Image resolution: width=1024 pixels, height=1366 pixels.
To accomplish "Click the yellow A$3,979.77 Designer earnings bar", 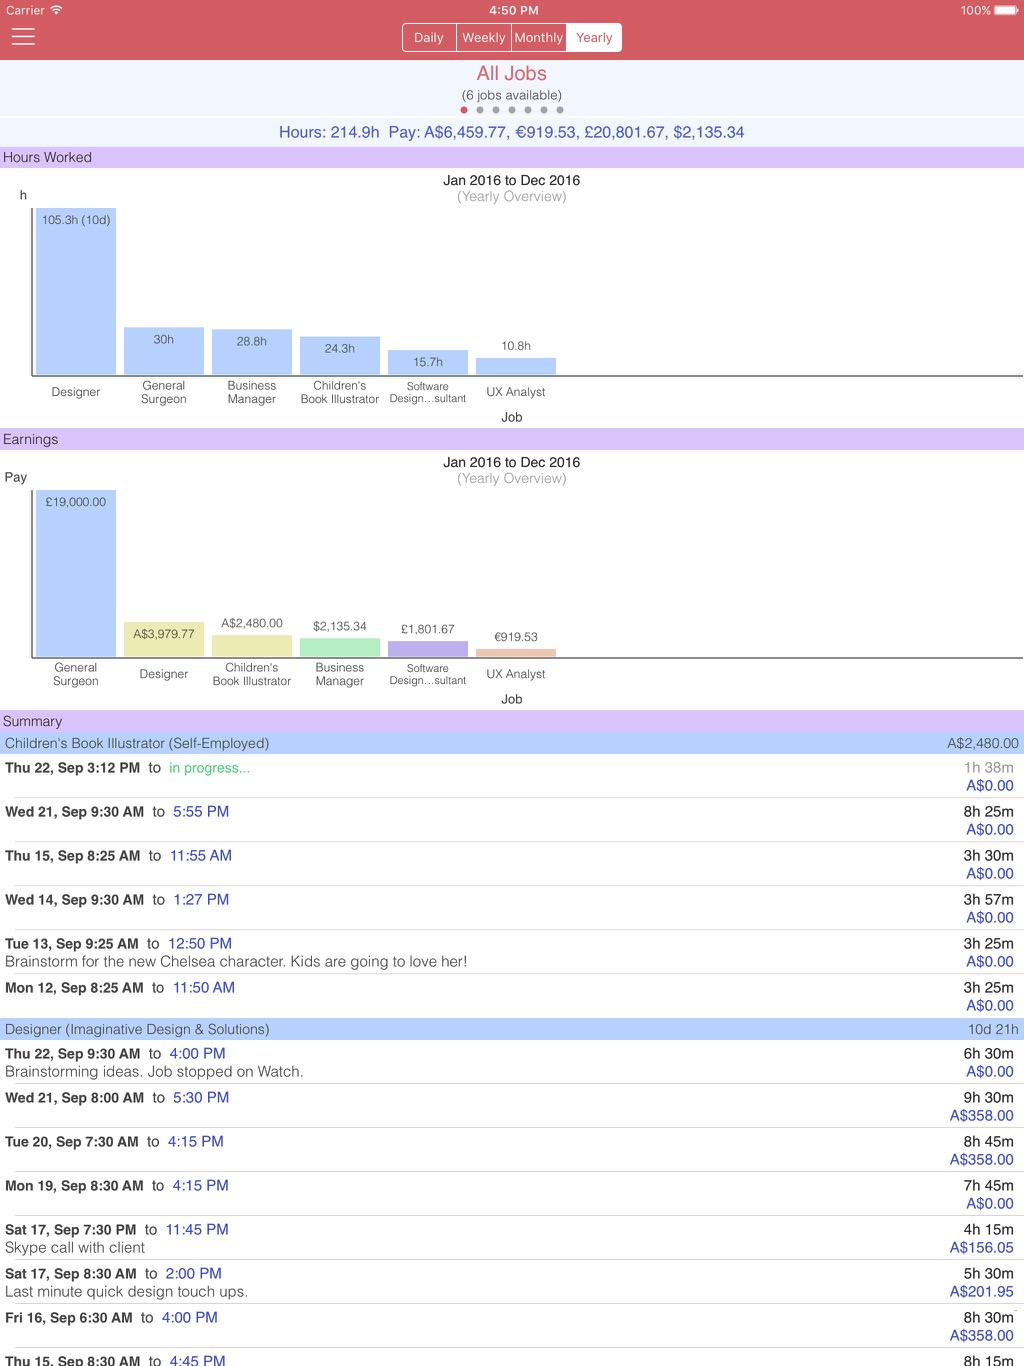I will 164,639.
